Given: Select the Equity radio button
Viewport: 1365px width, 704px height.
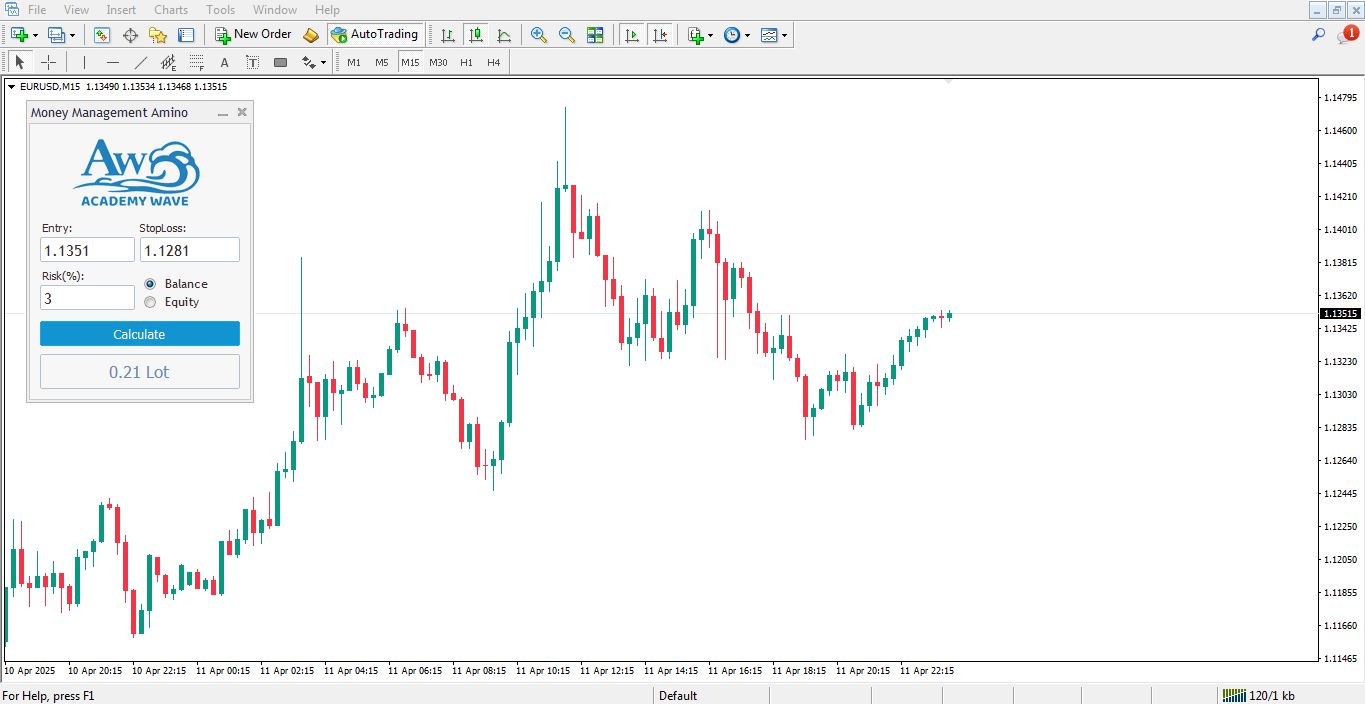Looking at the screenshot, I should [x=150, y=302].
